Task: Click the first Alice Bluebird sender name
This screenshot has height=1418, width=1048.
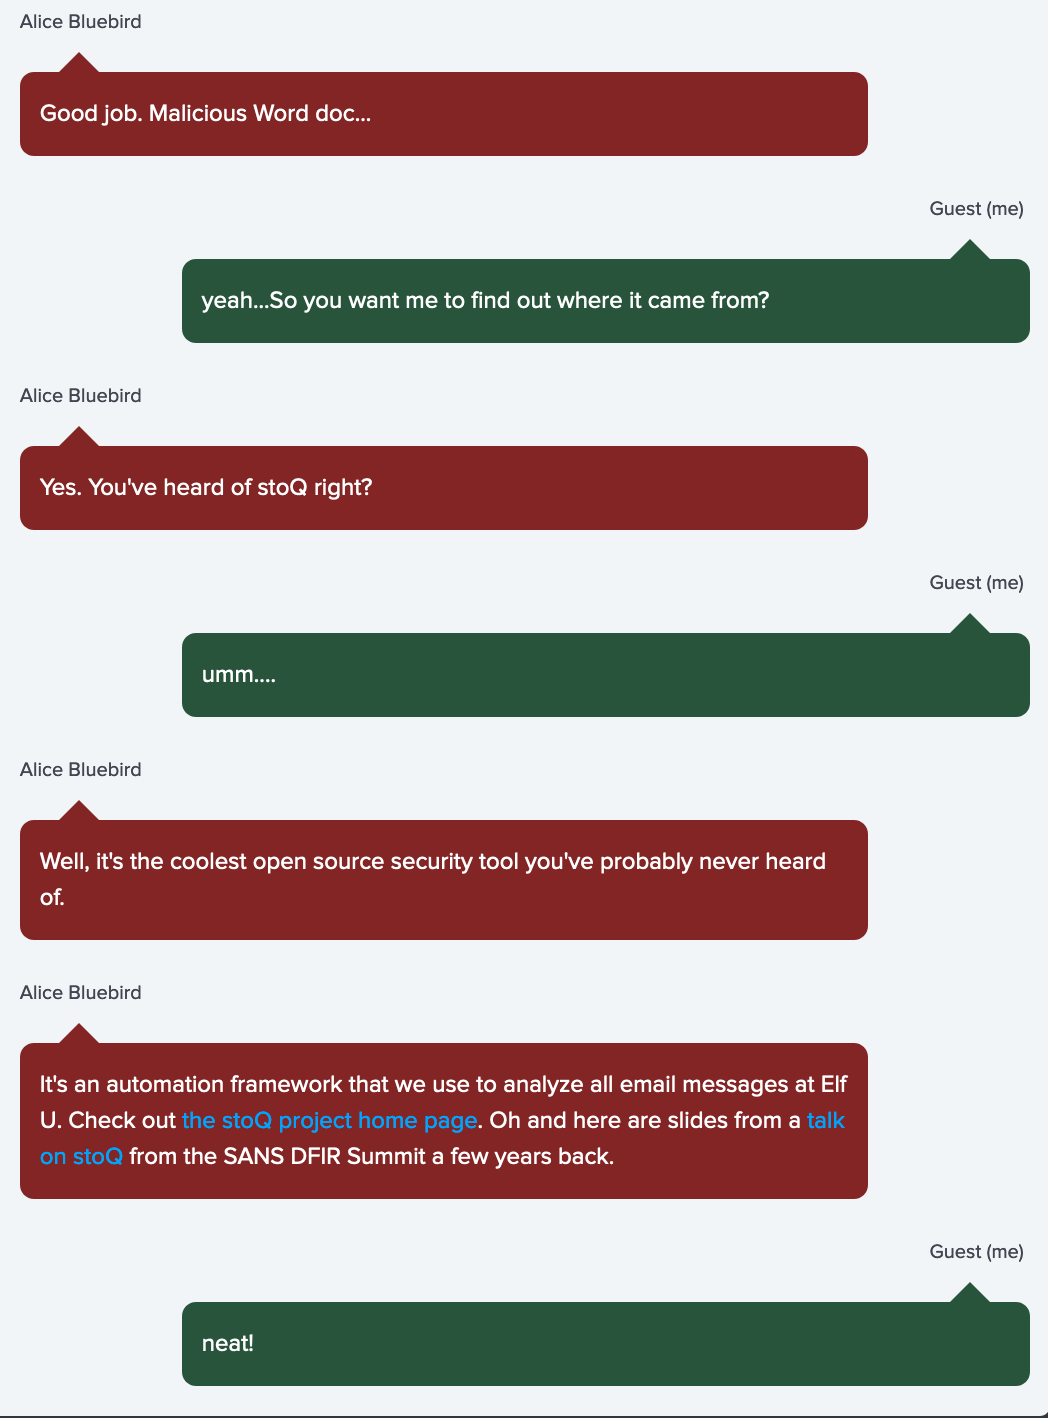Action: click(81, 22)
